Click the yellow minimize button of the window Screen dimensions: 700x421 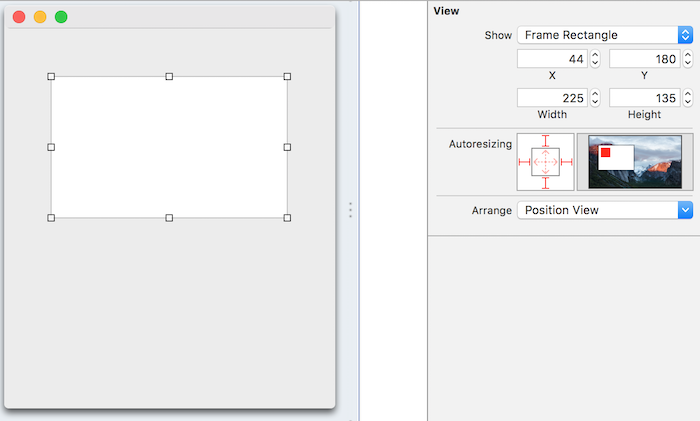[x=40, y=17]
